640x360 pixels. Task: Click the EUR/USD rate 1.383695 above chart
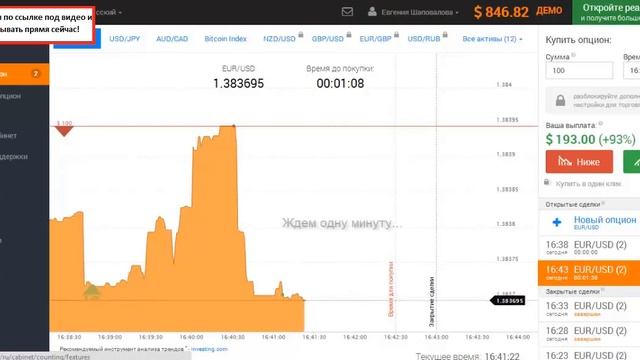tap(238, 84)
